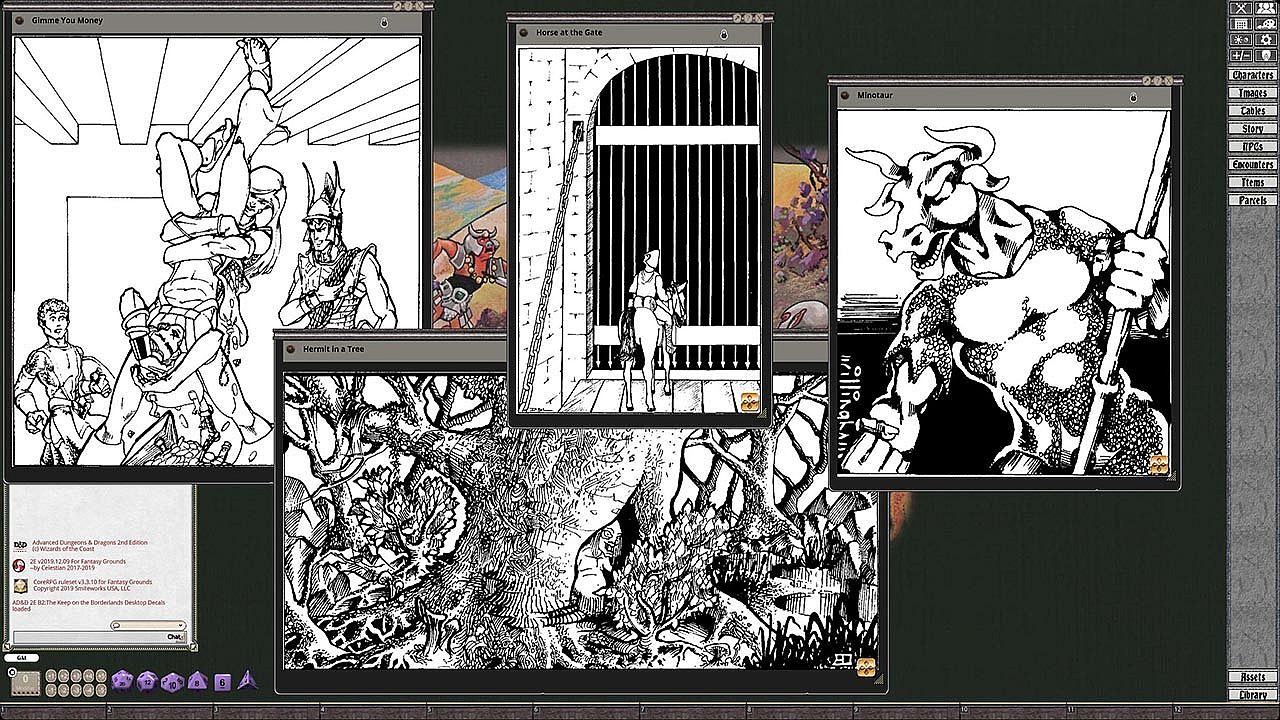Roll the purple d10 die
Screen dimensions: 1280x720
coord(173,681)
